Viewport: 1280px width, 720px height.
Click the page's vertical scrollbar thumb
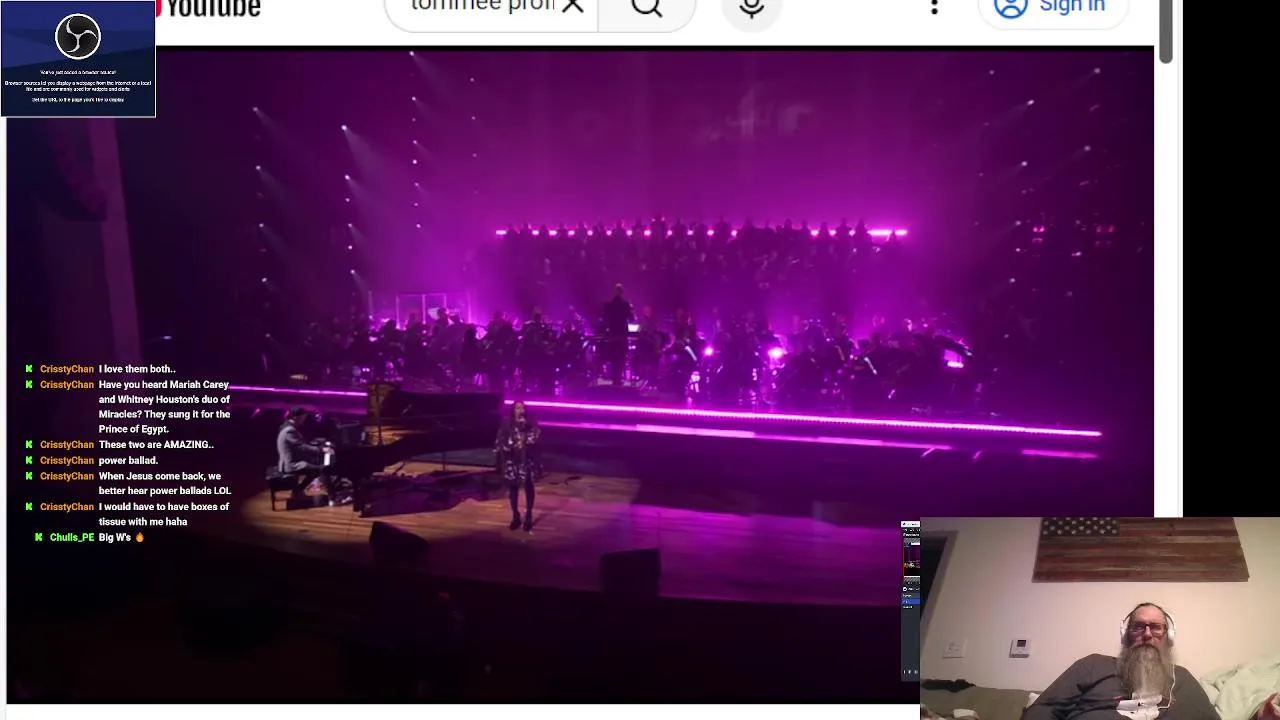[x=1166, y=32]
